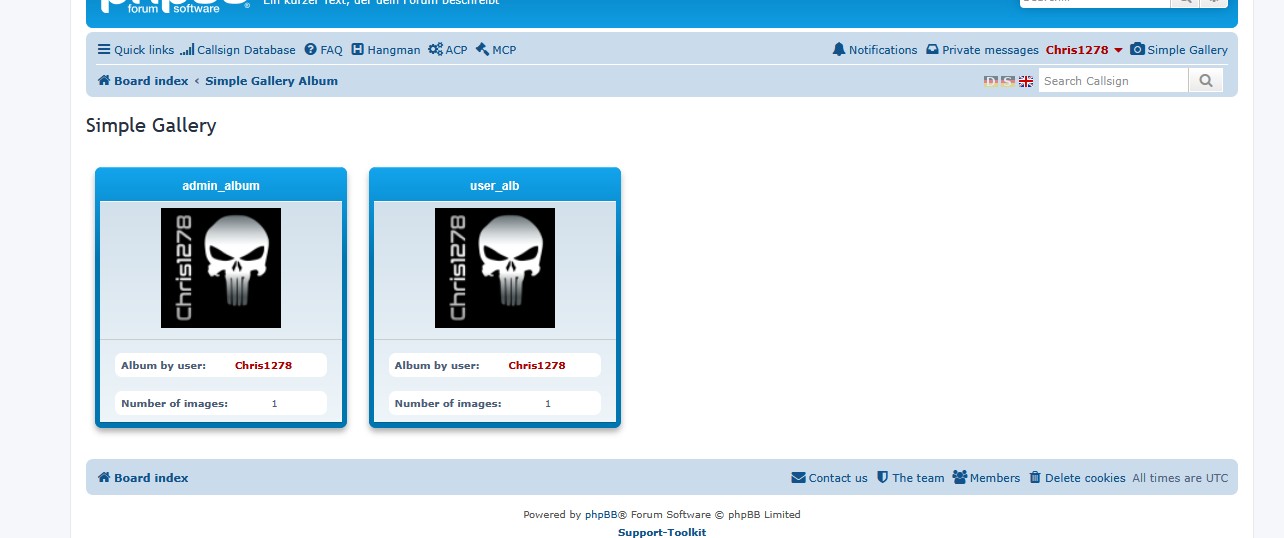Go to Board index in the breadcrumb
The width and height of the screenshot is (1284, 538).
(x=142, y=81)
